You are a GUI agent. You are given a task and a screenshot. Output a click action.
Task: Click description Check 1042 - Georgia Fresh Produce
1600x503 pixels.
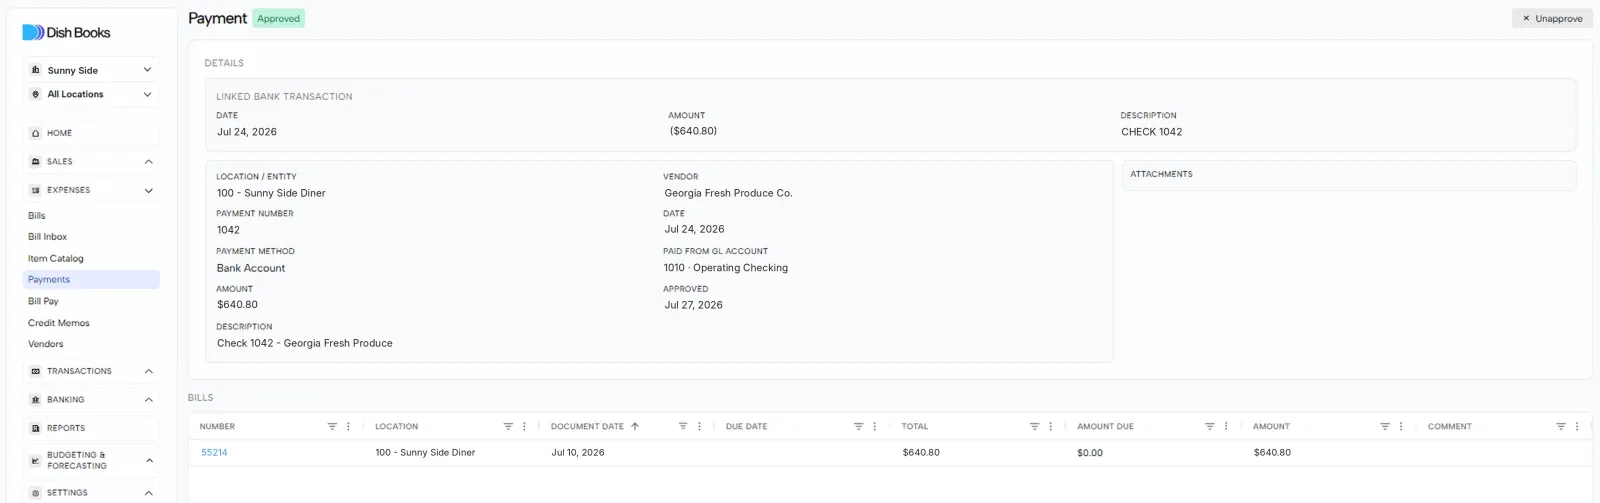coord(305,343)
